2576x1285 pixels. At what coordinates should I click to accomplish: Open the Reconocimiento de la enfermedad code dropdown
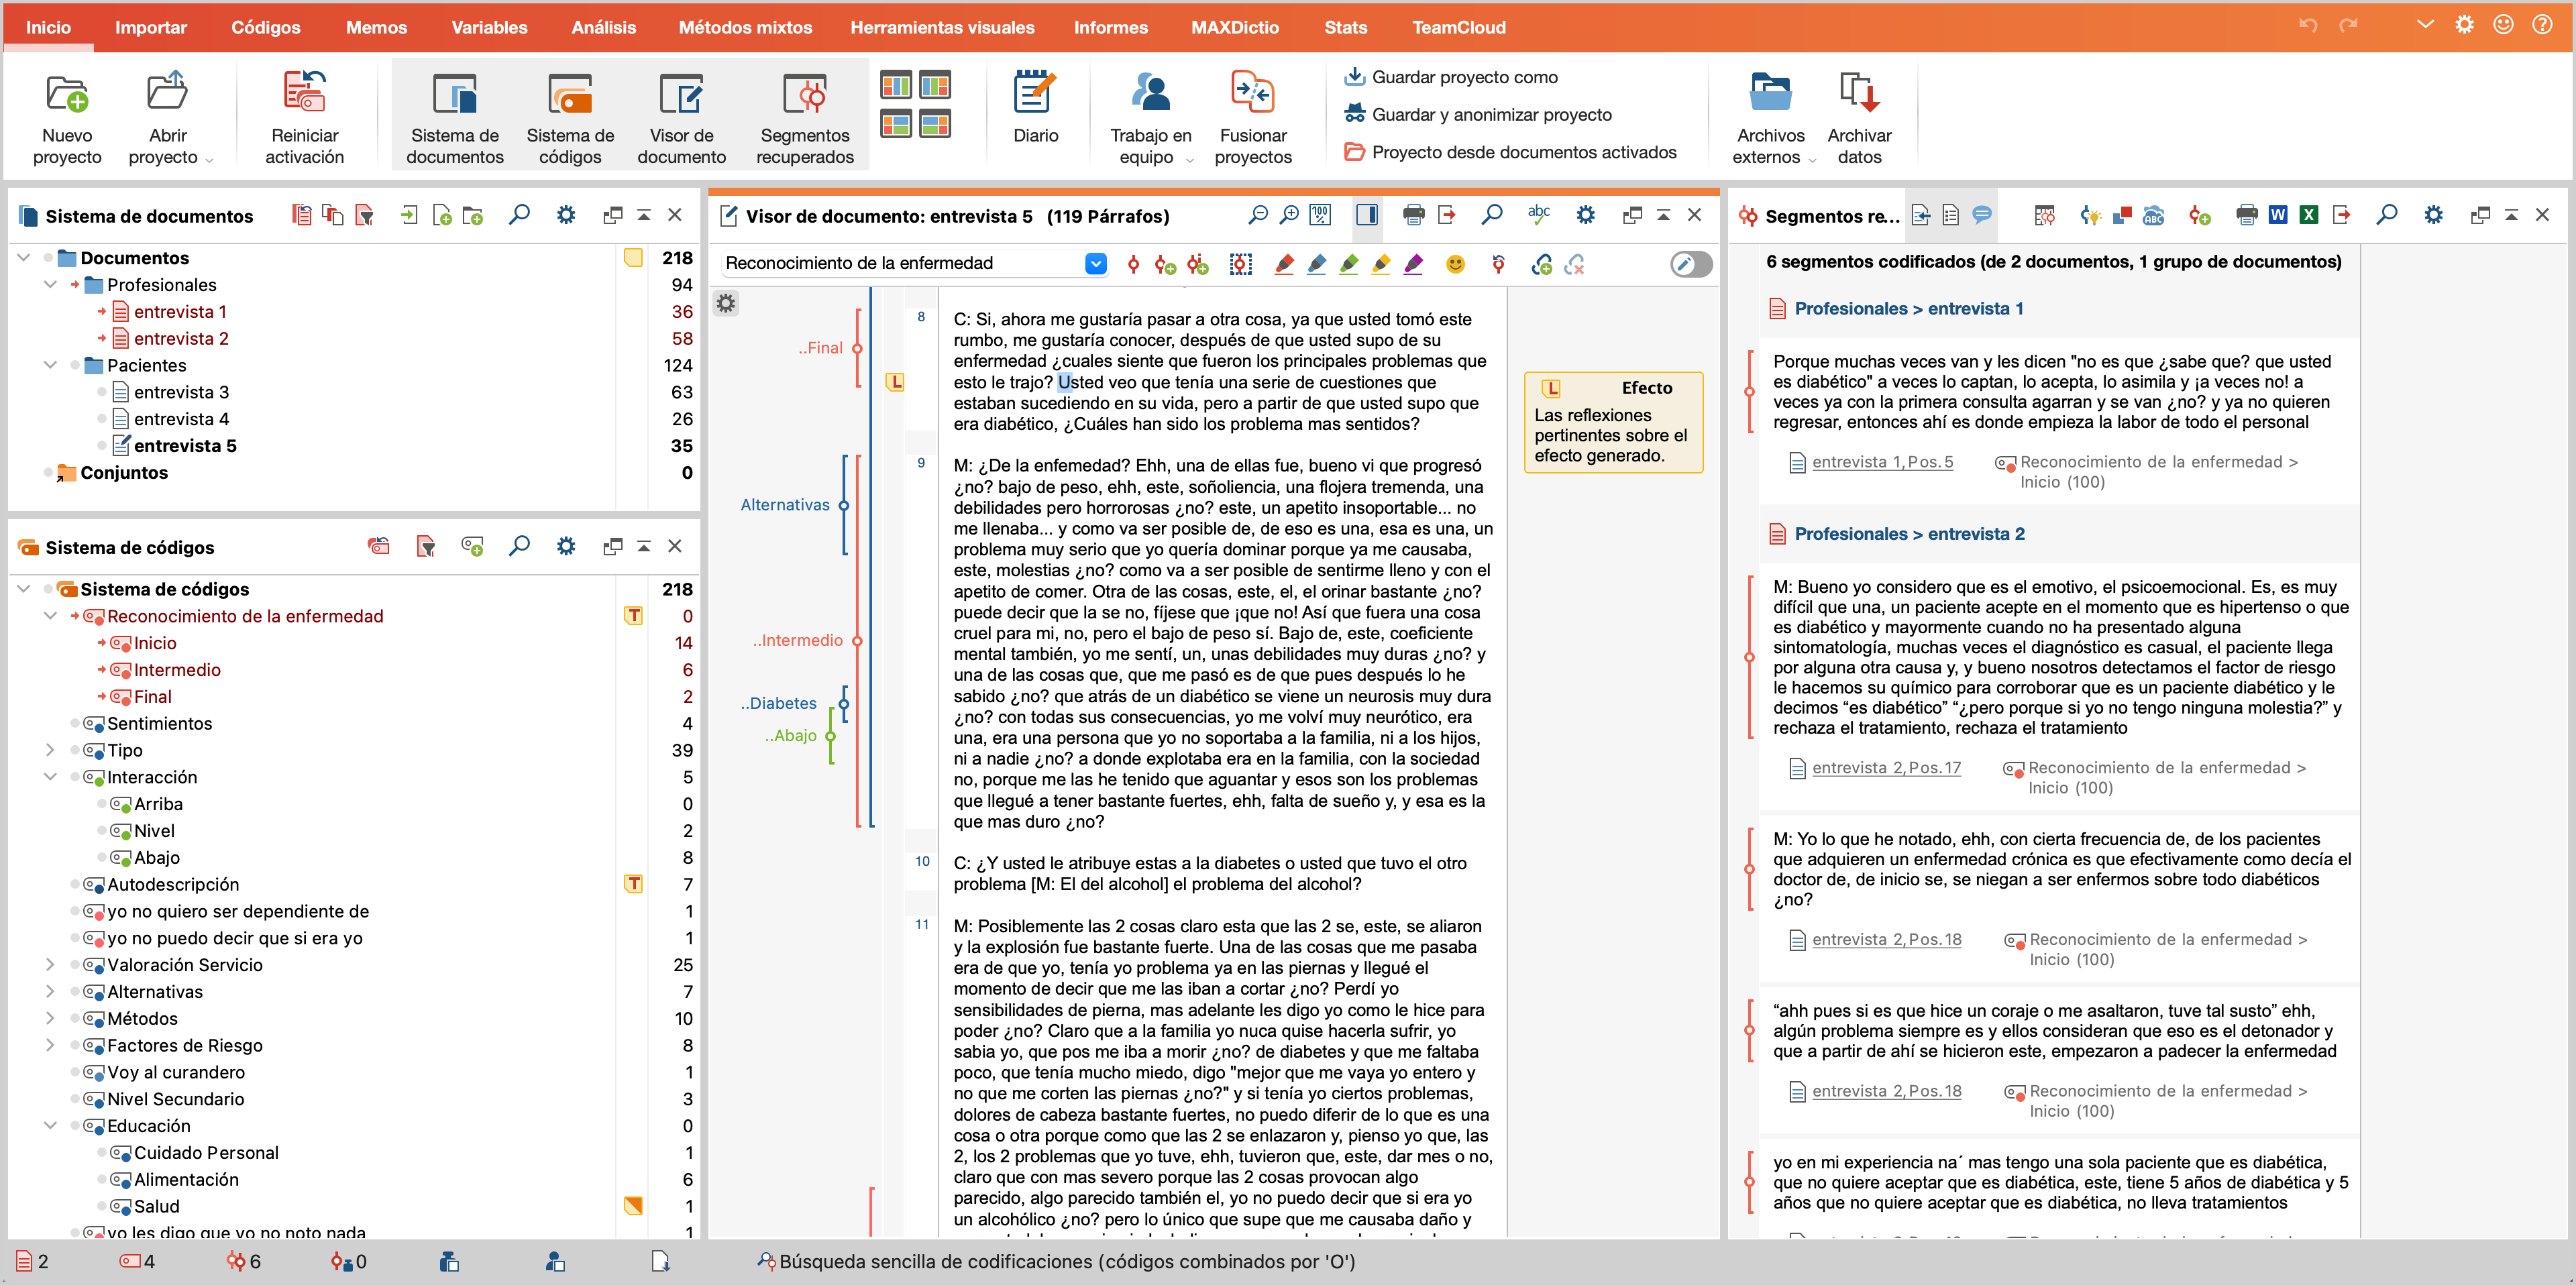tap(1096, 263)
